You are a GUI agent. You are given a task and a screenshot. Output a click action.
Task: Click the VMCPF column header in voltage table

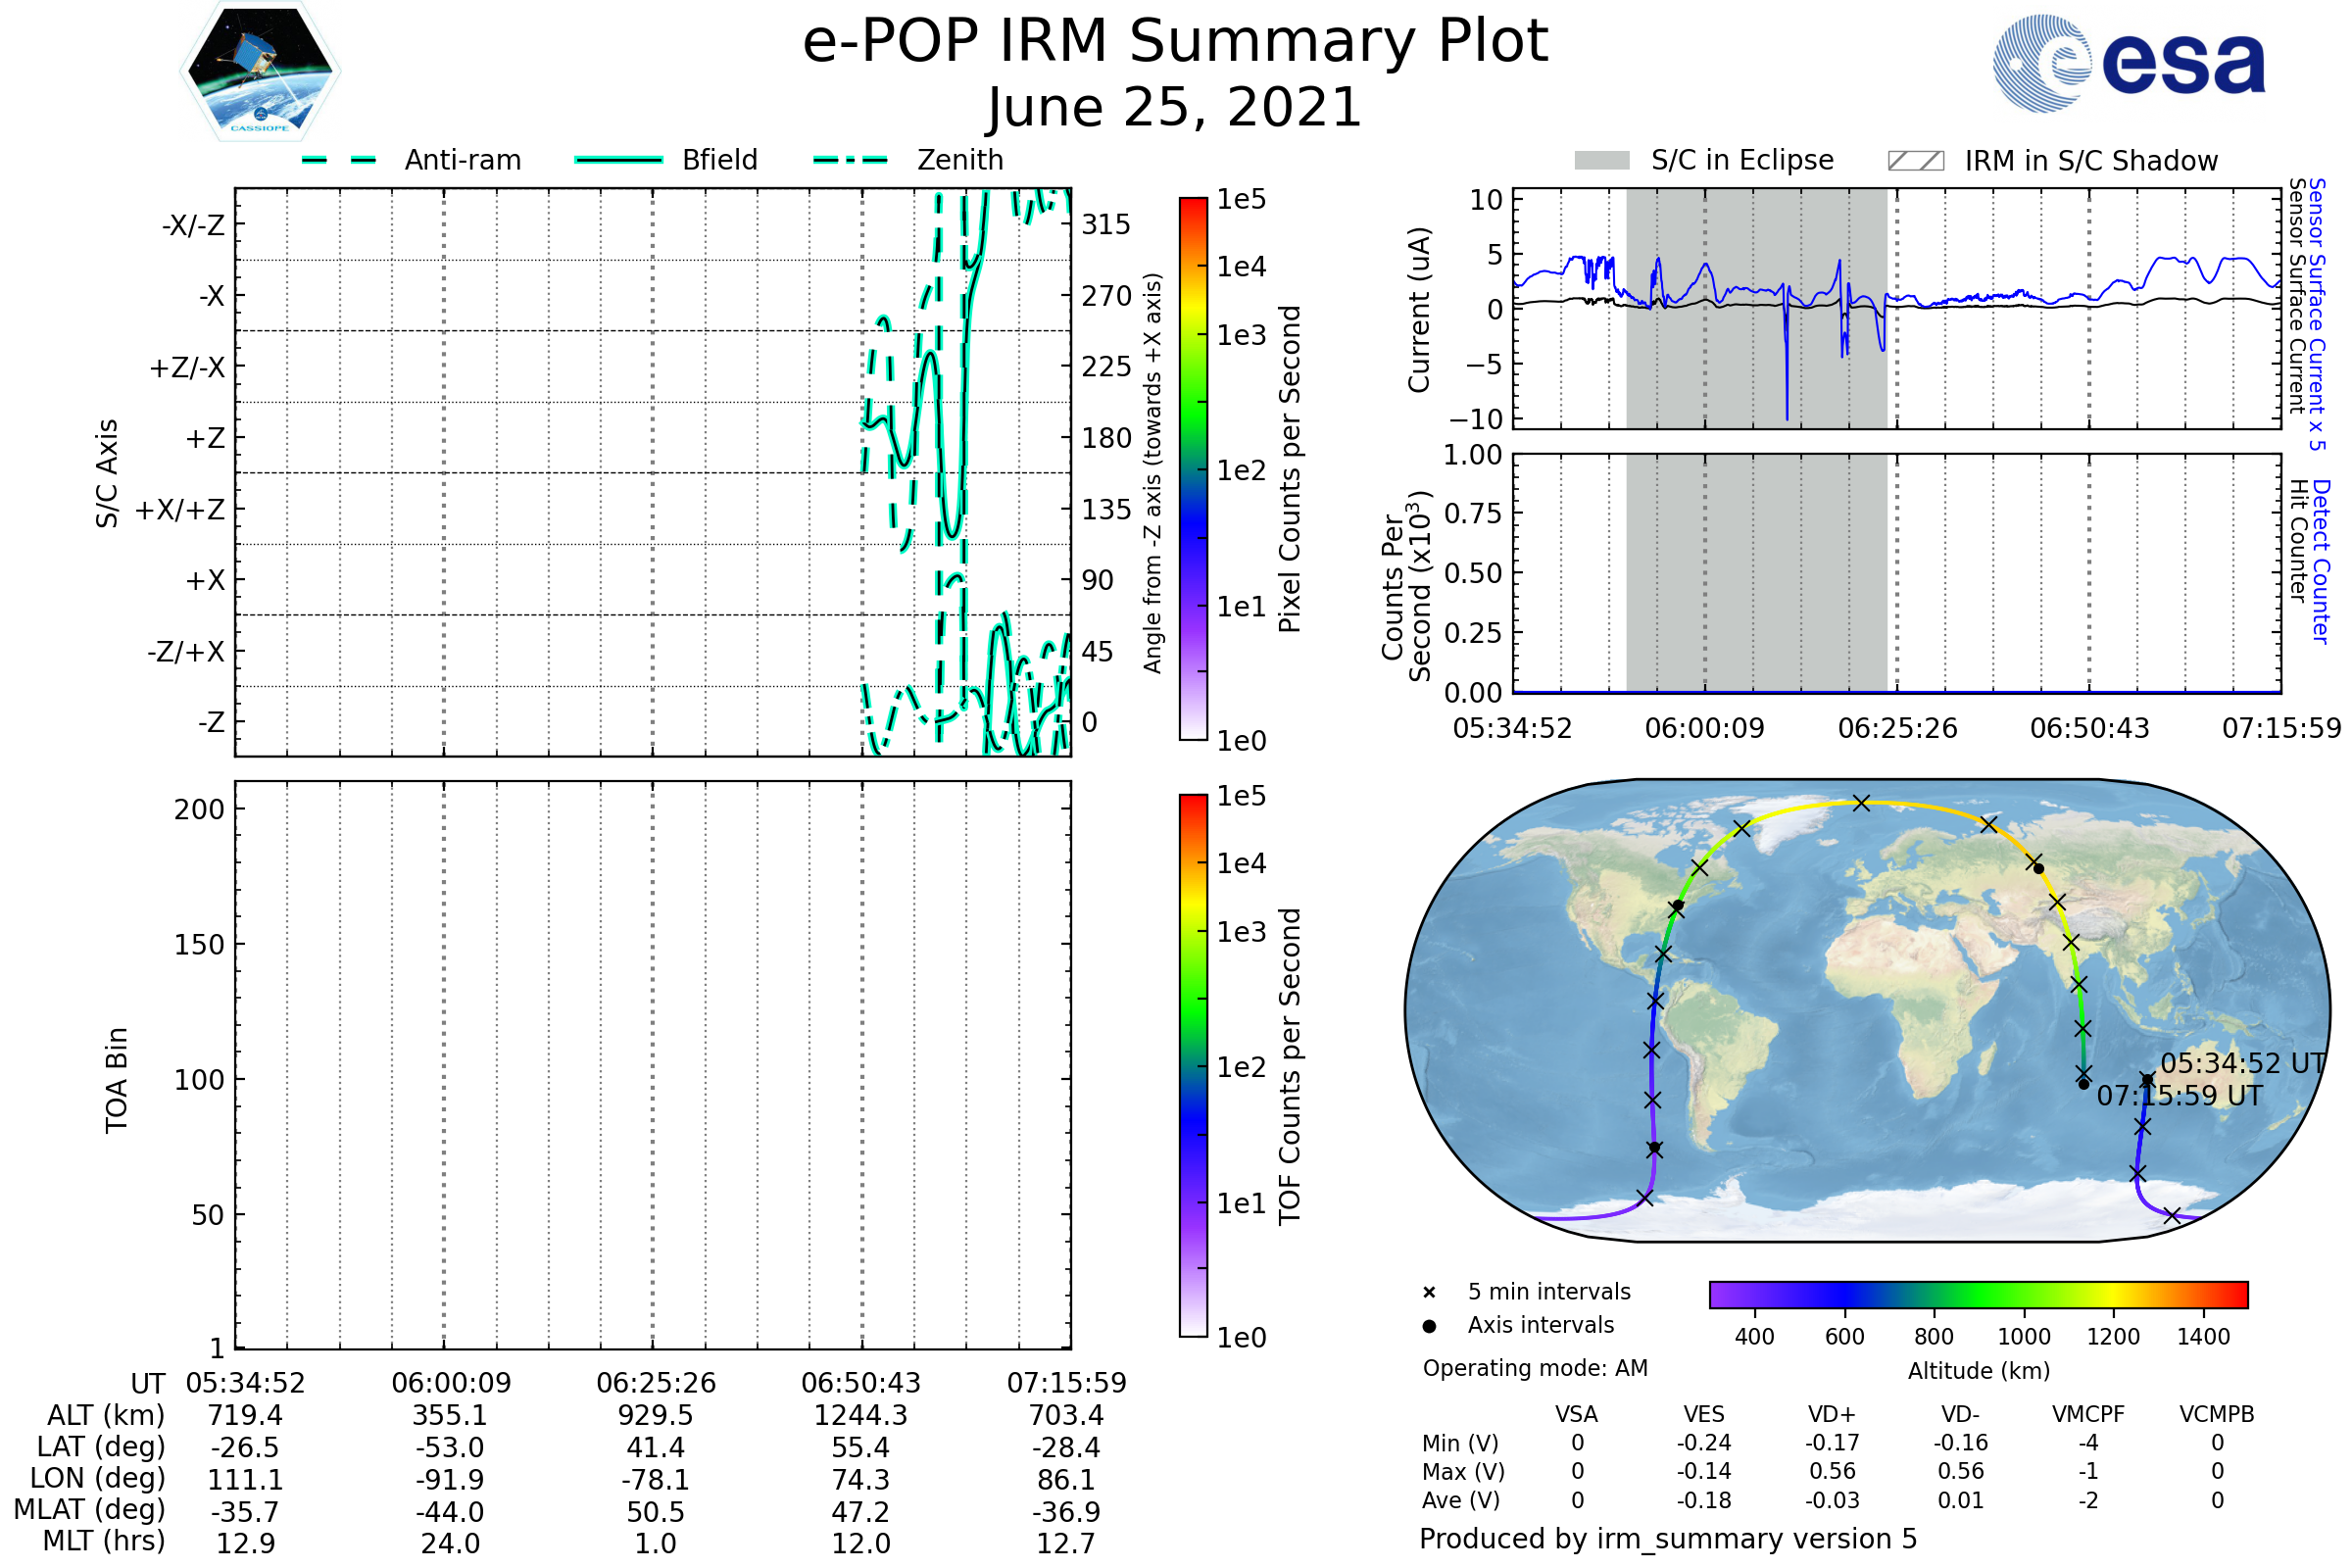tap(2088, 1414)
